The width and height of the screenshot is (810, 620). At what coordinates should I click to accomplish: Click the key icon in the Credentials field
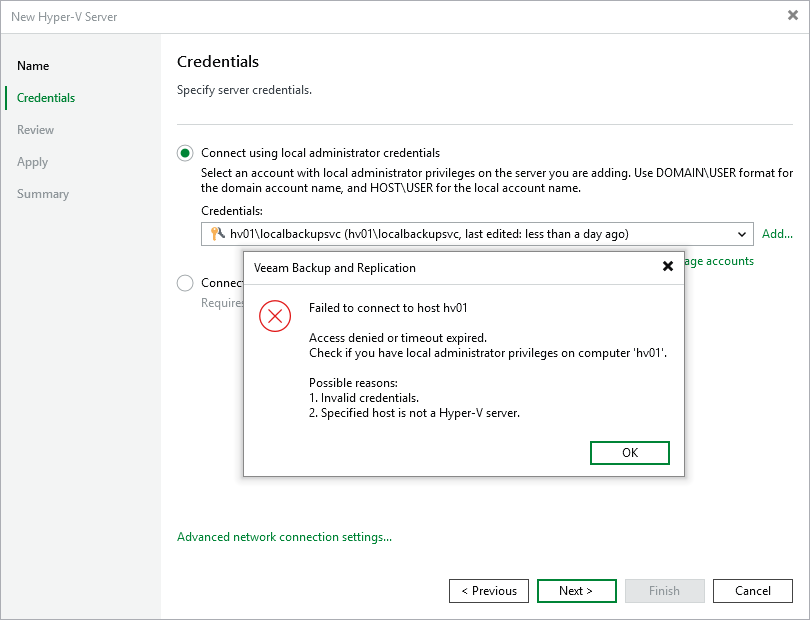(x=211, y=233)
